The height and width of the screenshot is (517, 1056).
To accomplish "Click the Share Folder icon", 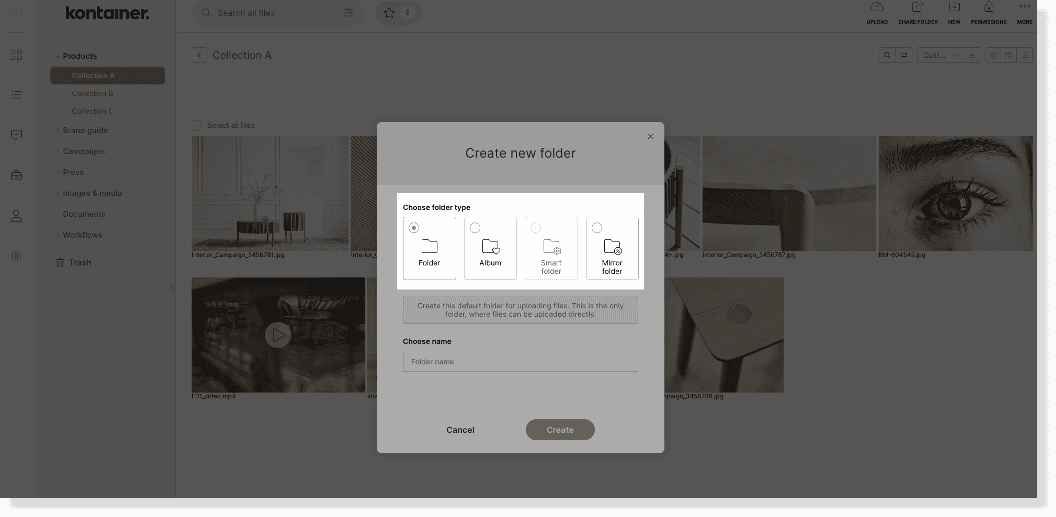I will 917,7.
